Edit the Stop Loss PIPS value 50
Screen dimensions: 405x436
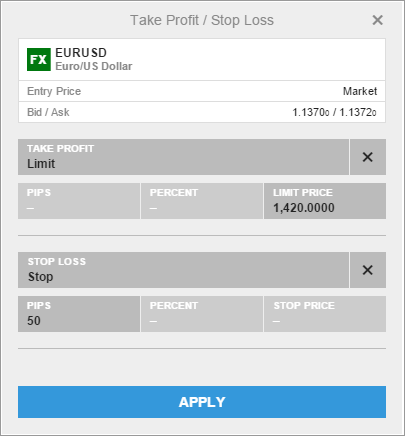[79, 314]
